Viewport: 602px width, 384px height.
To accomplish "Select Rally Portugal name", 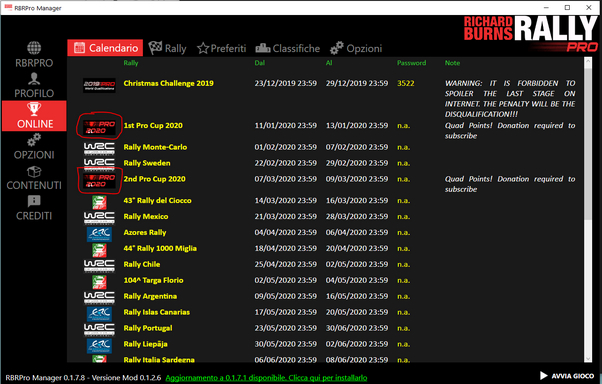I will pyautogui.click(x=148, y=328).
